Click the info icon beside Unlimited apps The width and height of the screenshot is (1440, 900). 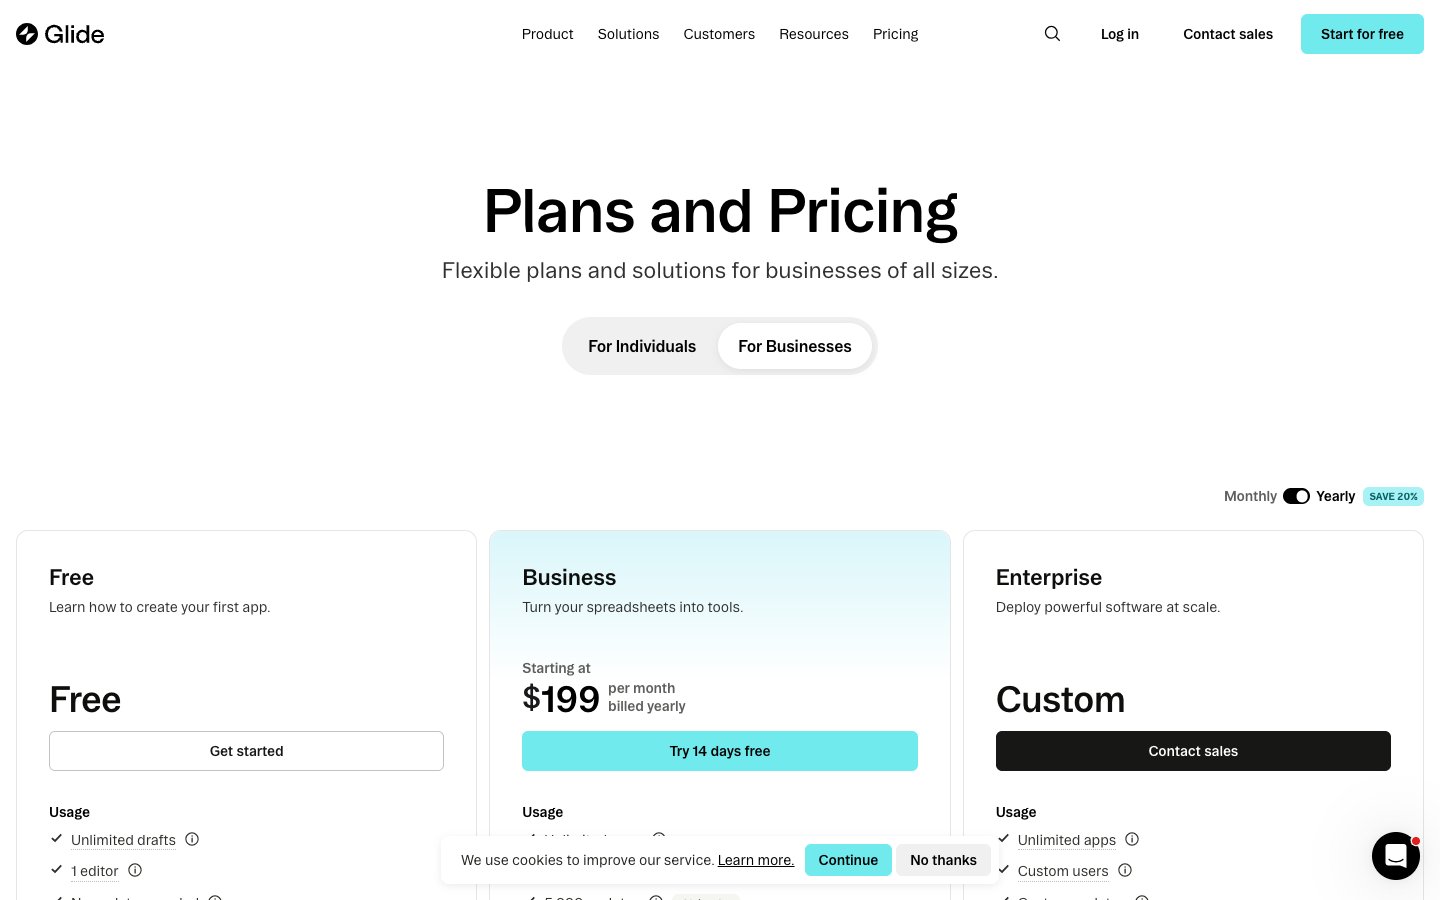tap(1131, 839)
